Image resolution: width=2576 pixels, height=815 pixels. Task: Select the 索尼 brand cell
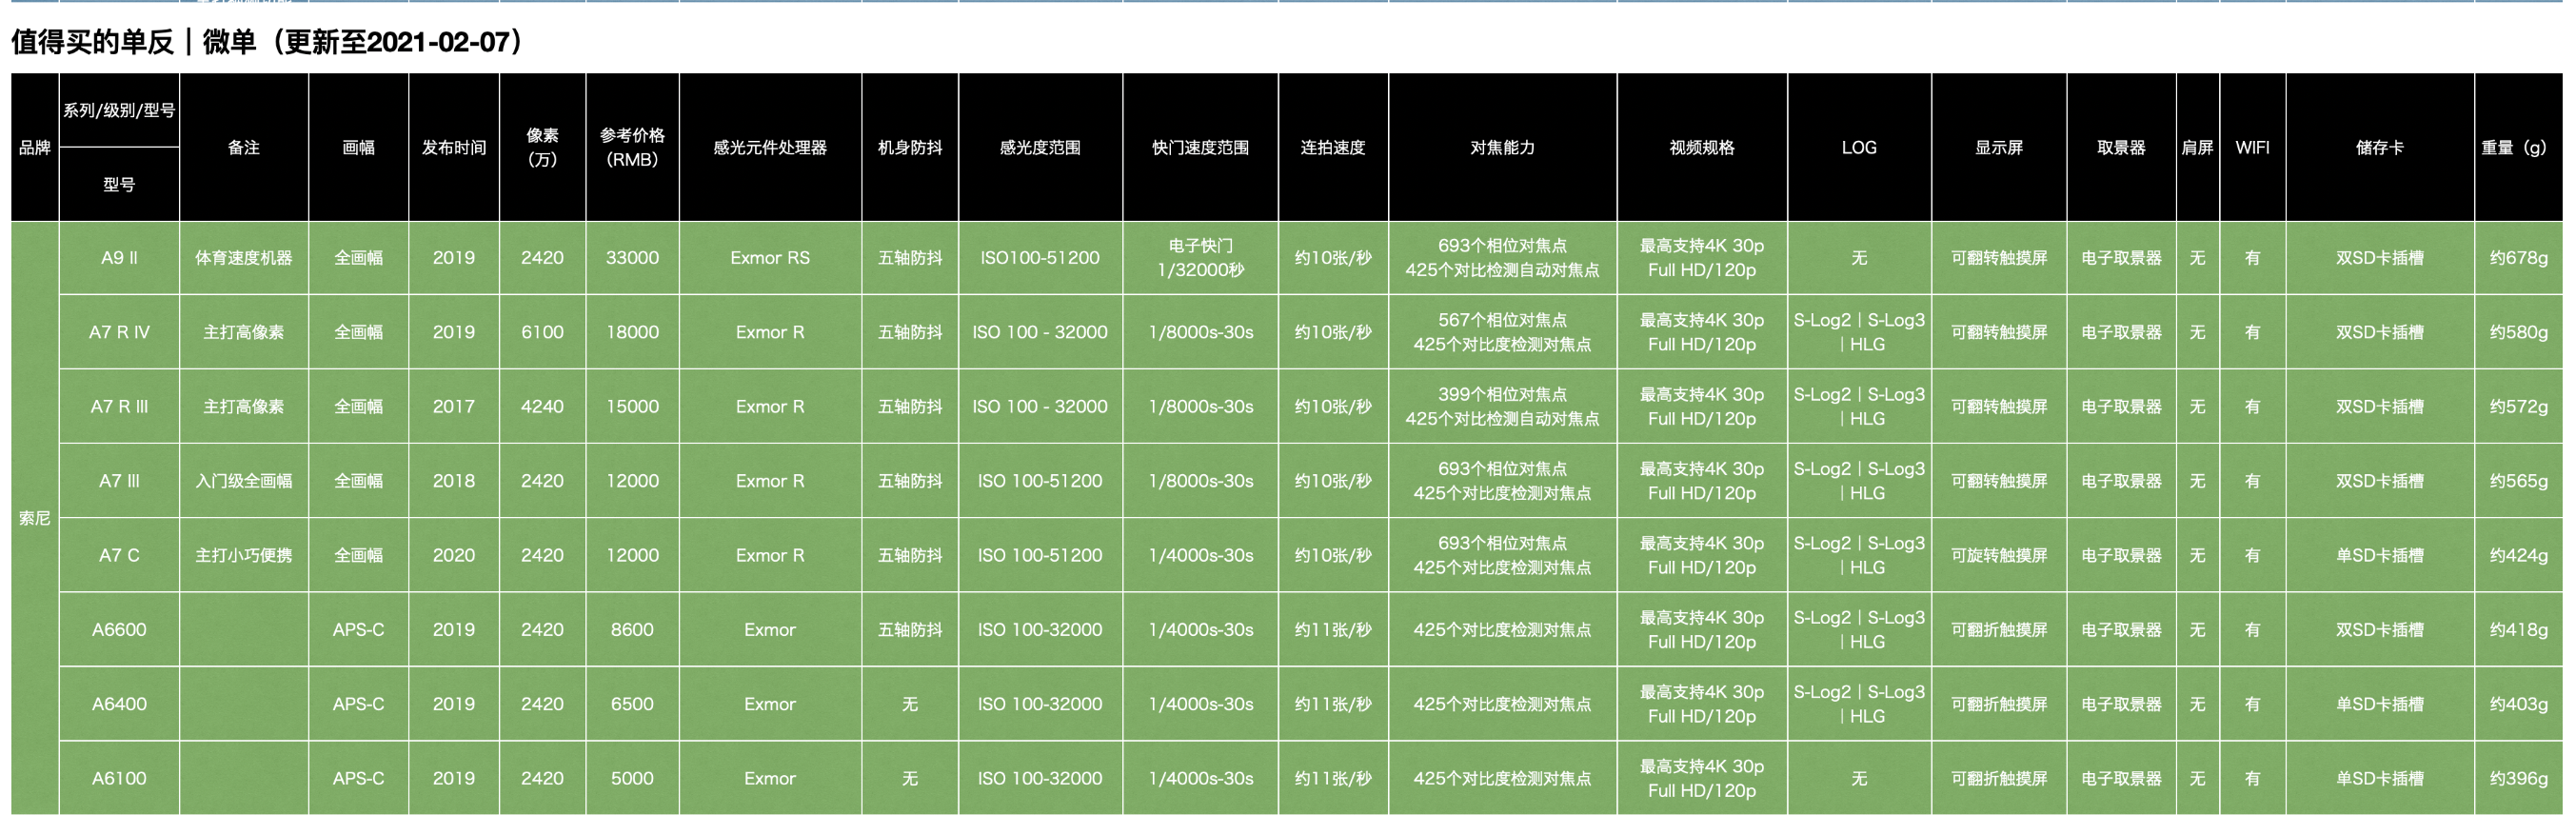pos(35,518)
